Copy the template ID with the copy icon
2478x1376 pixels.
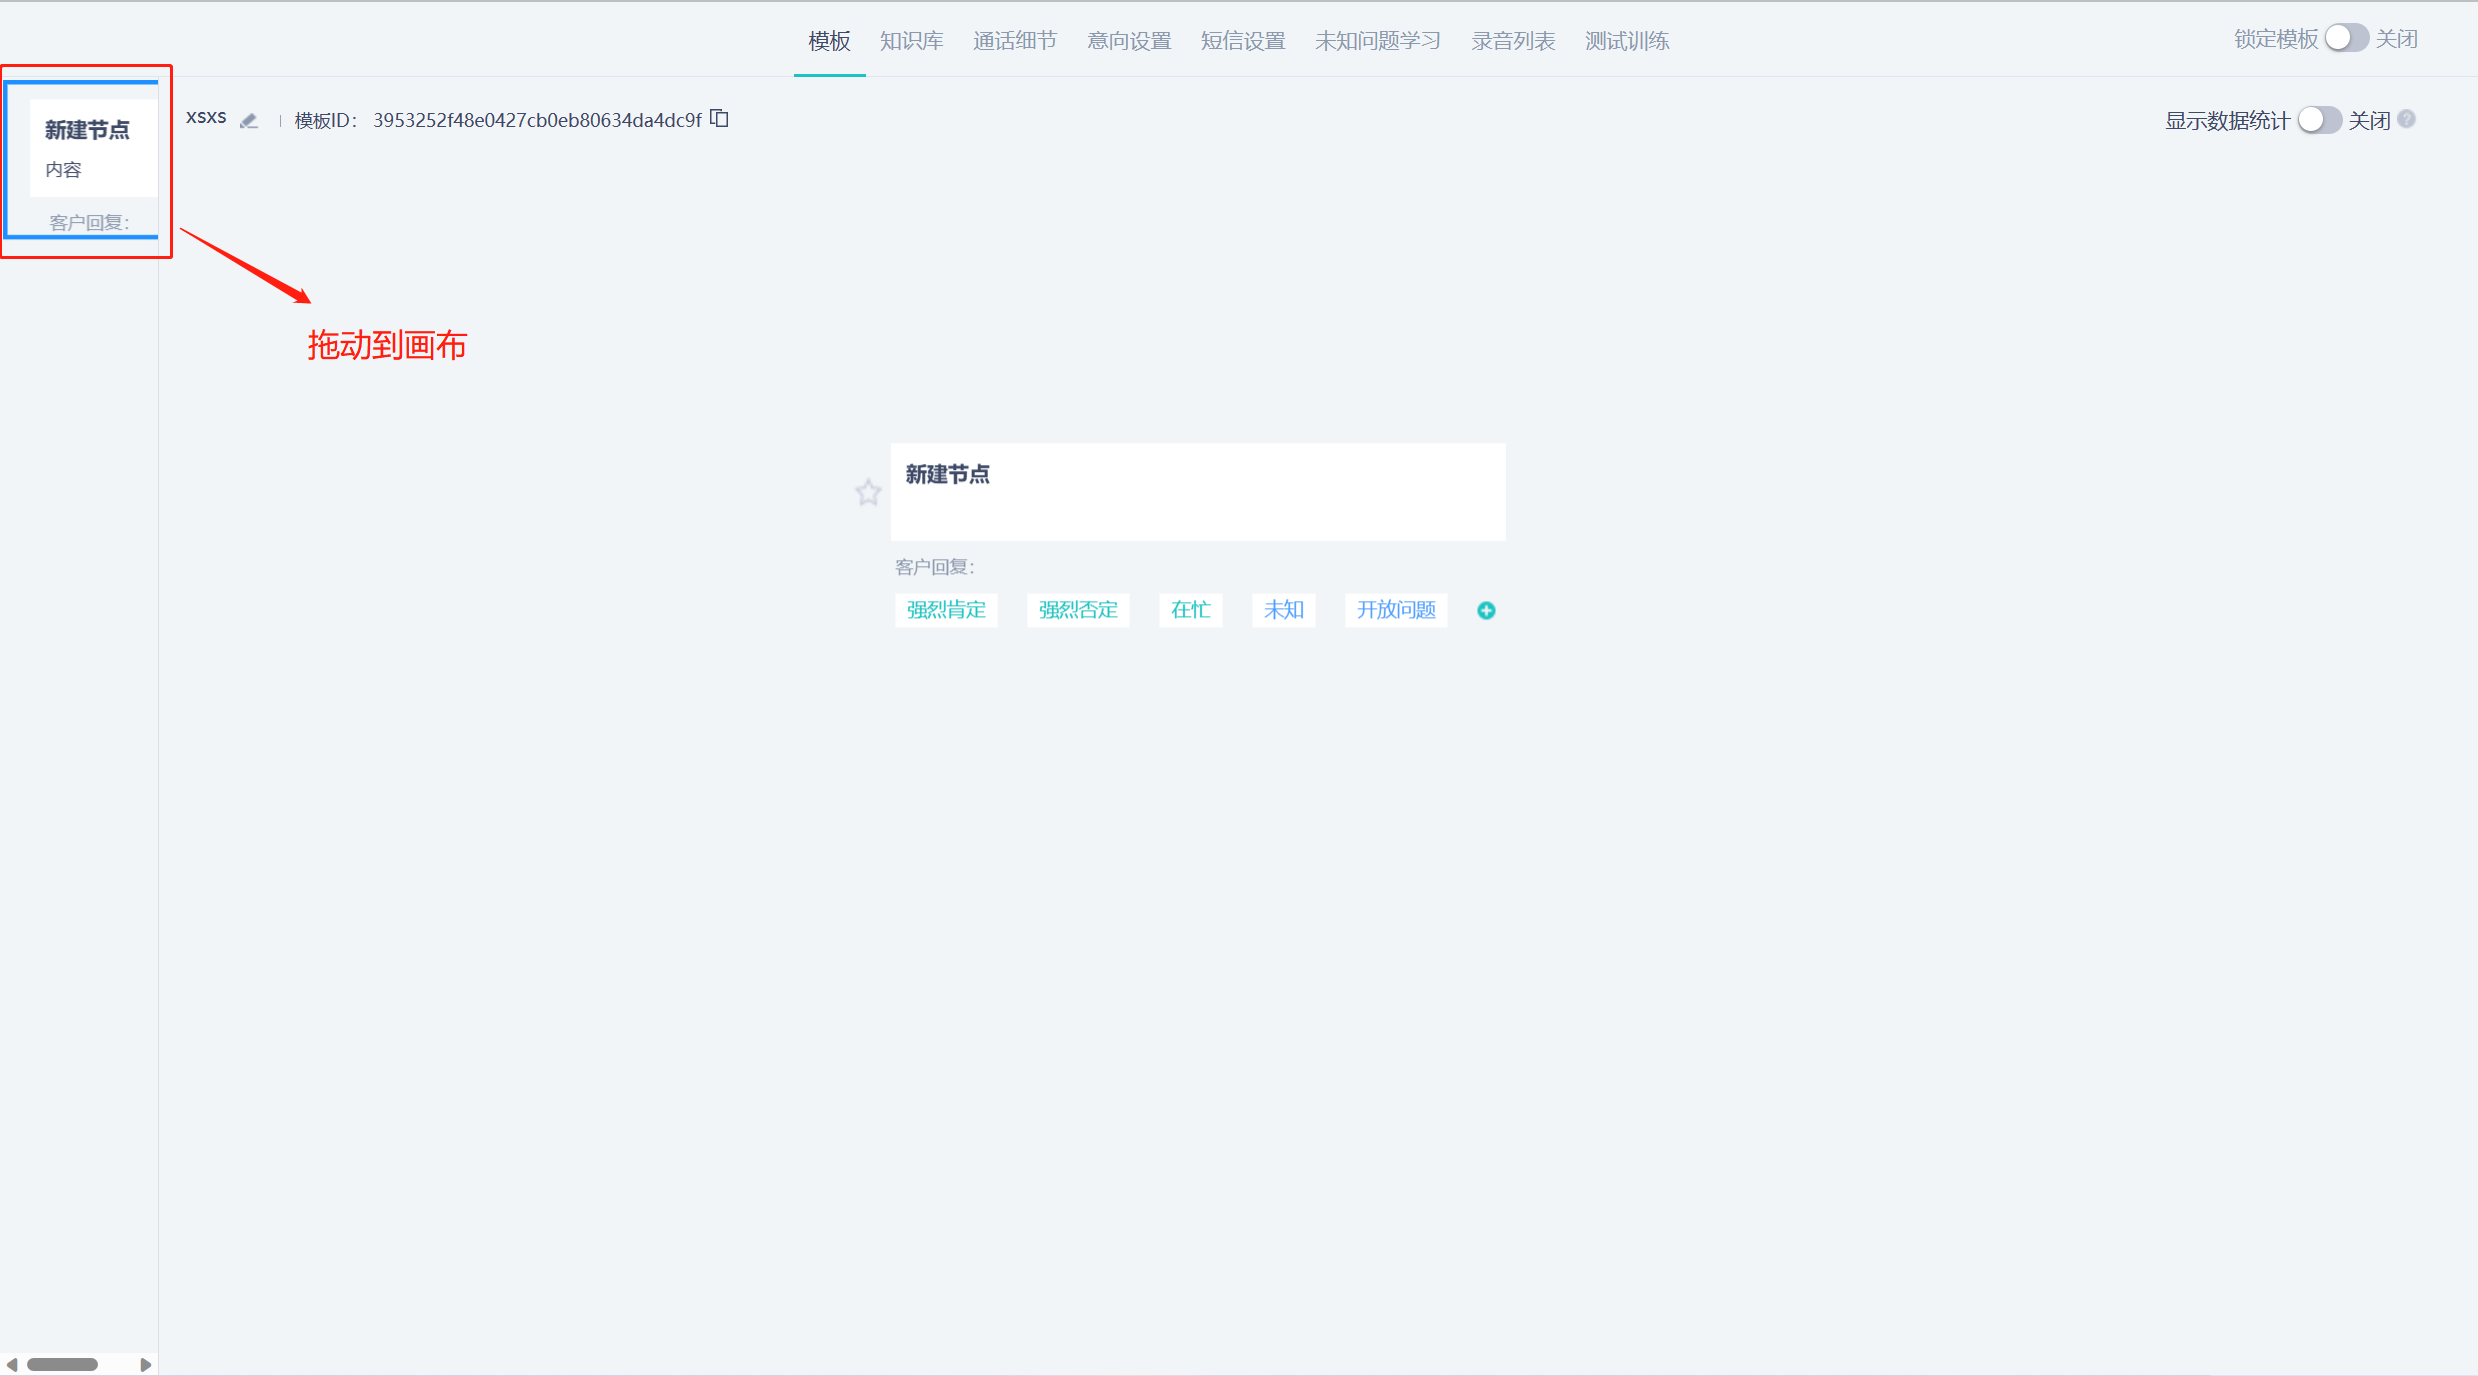[x=720, y=119]
